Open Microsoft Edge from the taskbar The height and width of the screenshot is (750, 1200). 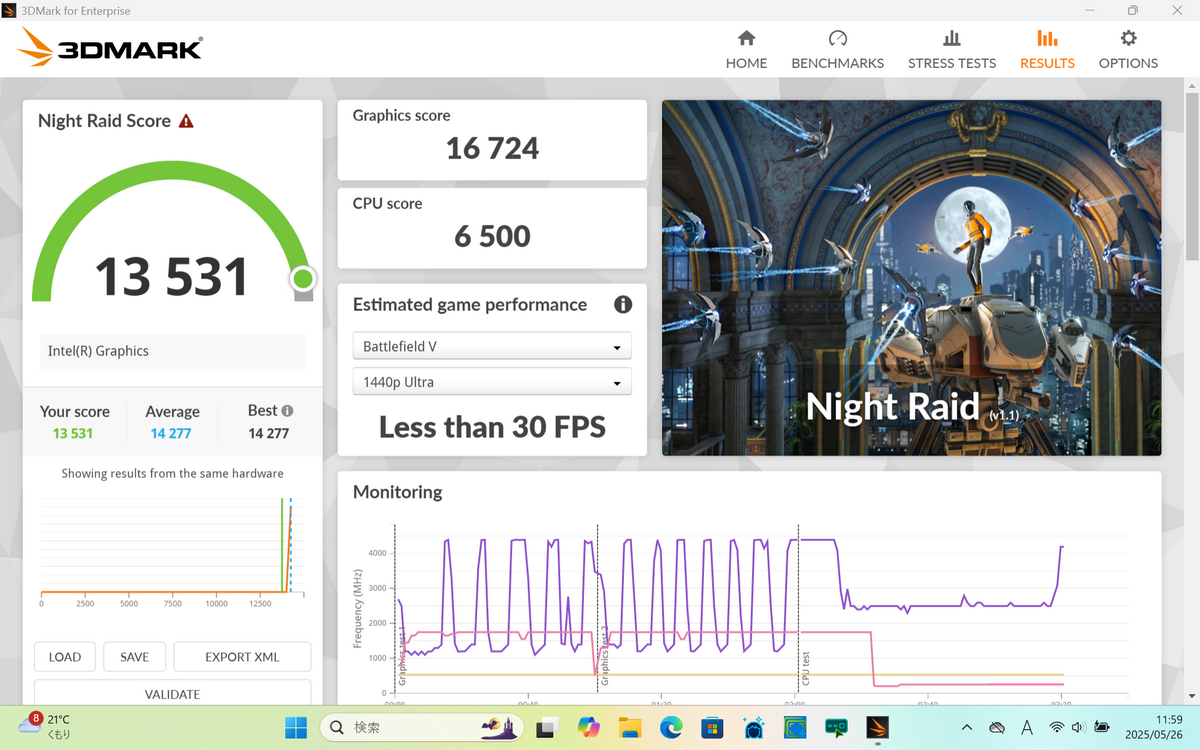tap(670, 727)
